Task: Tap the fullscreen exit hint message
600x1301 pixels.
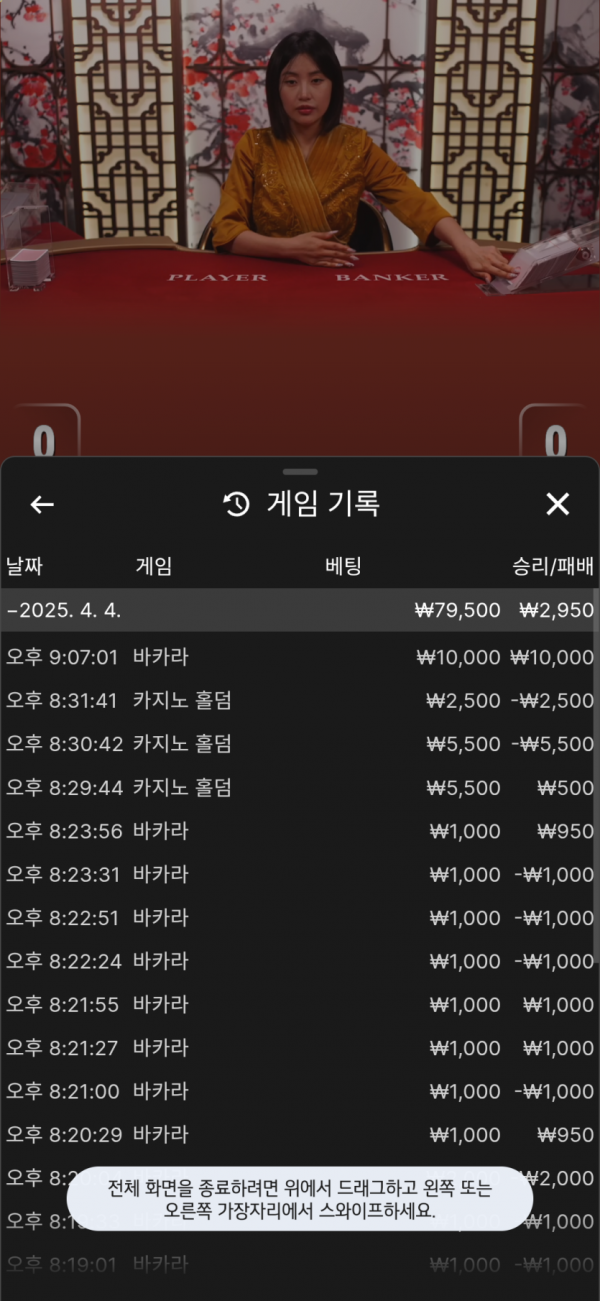Action: click(x=300, y=1198)
